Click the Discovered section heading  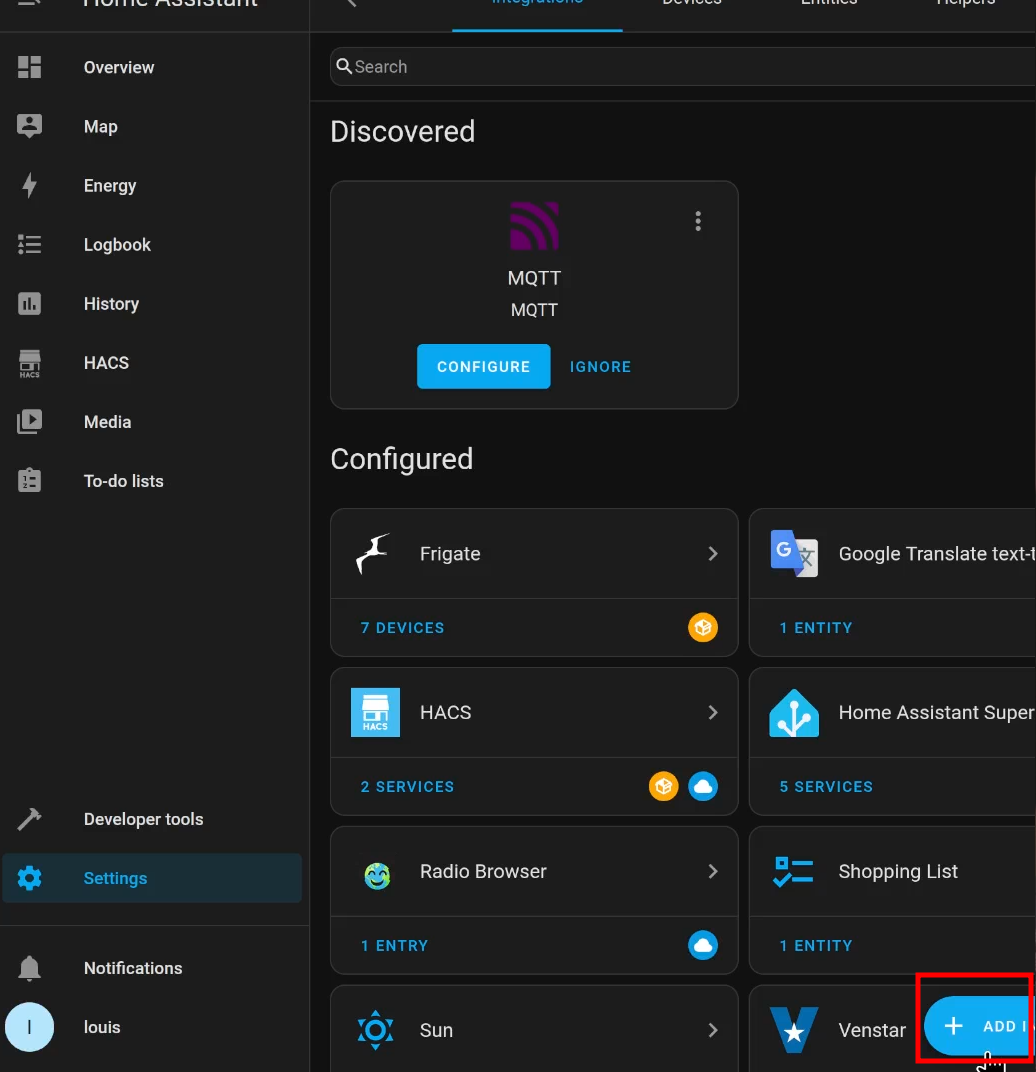point(403,131)
